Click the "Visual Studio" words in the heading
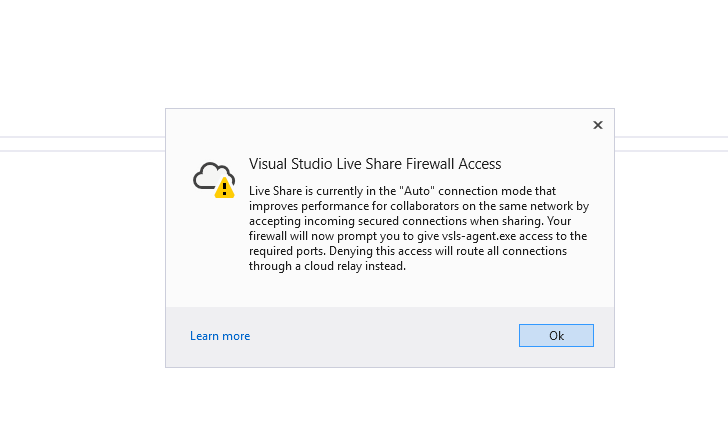 (291, 164)
